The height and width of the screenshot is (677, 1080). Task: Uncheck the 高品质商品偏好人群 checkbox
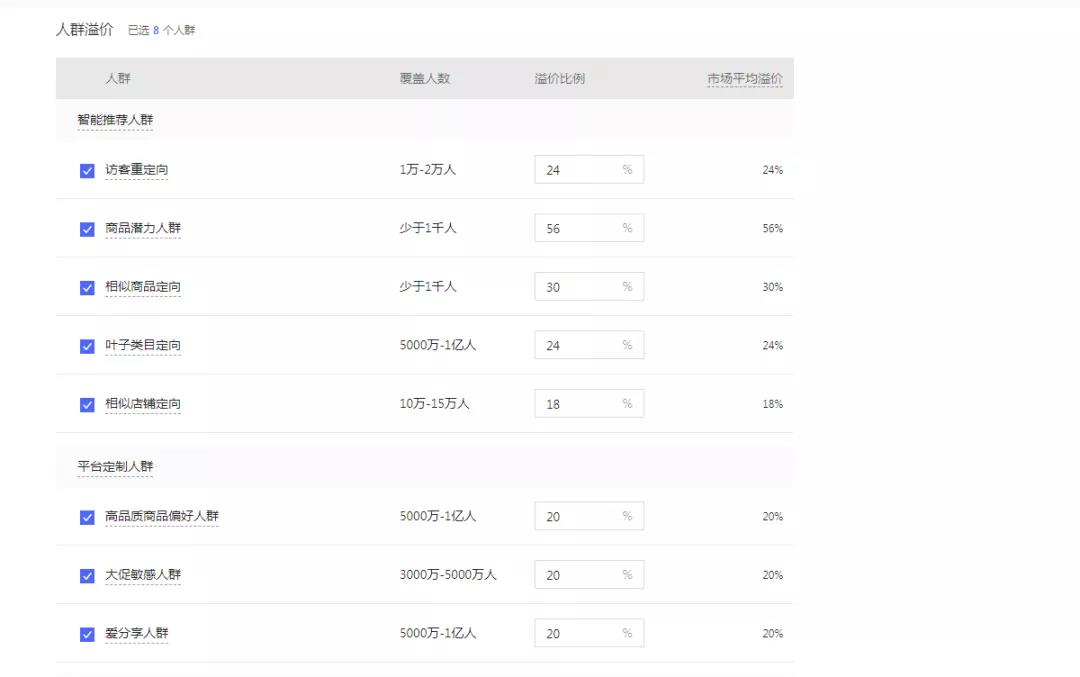(x=87, y=517)
